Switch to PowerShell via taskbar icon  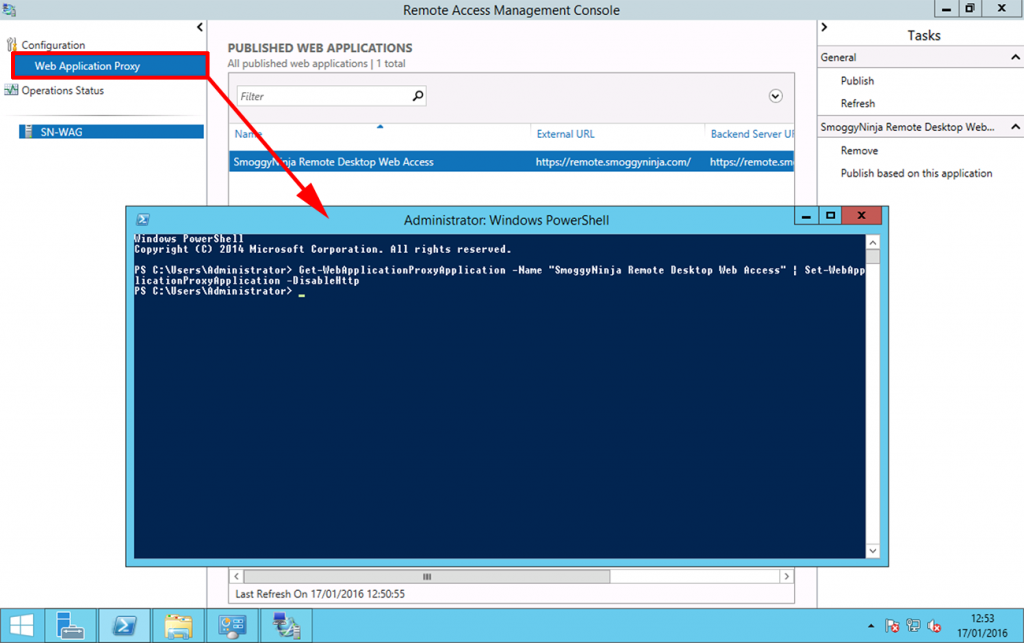(124, 627)
